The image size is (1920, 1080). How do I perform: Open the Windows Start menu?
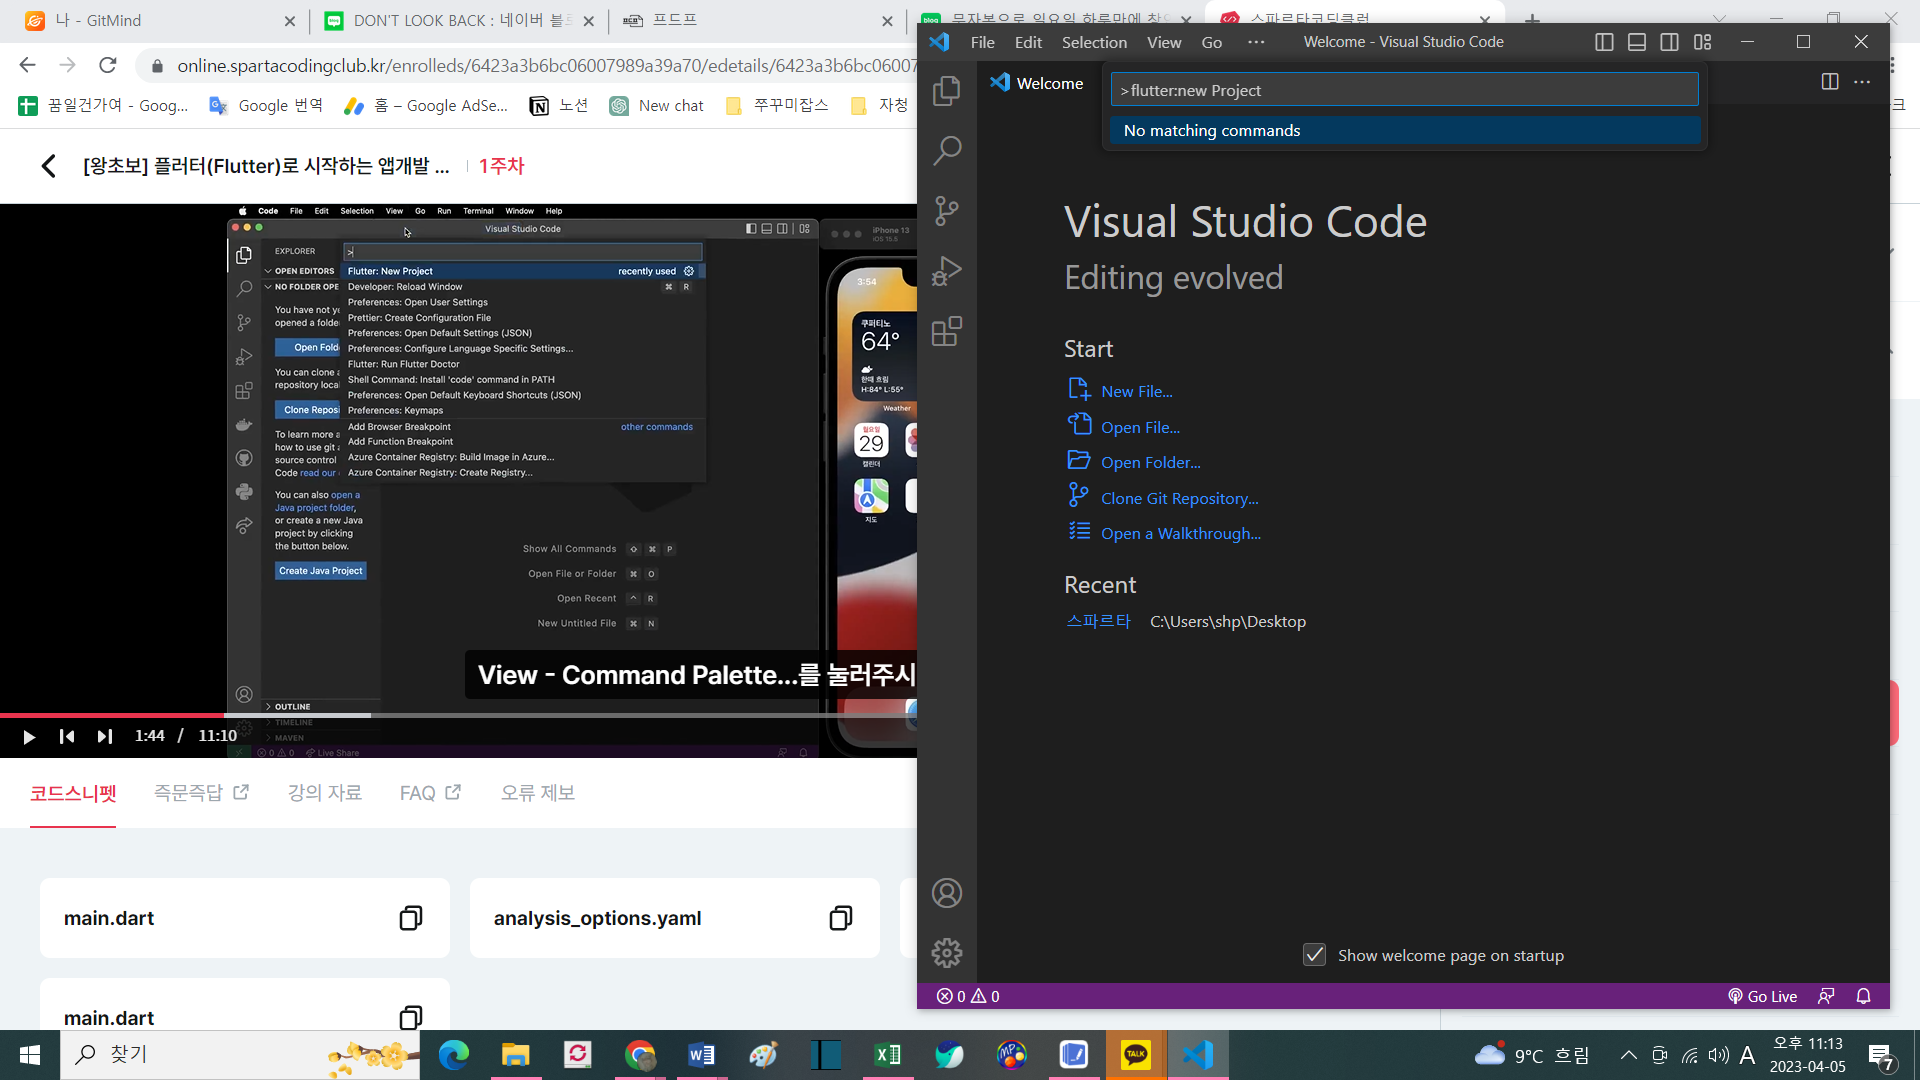pos(30,1055)
